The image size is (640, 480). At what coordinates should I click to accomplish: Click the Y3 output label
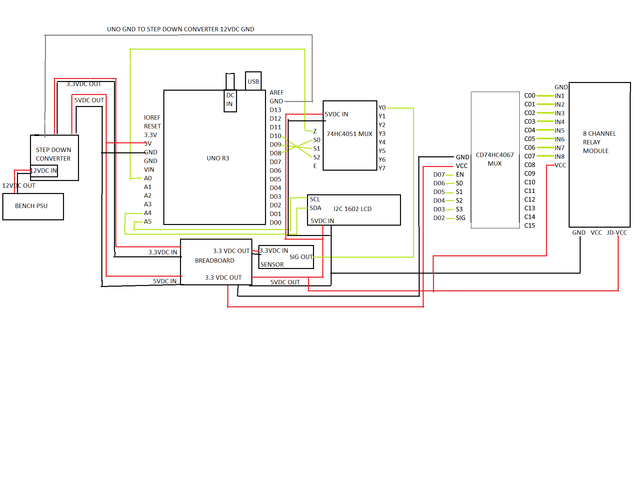click(x=382, y=133)
